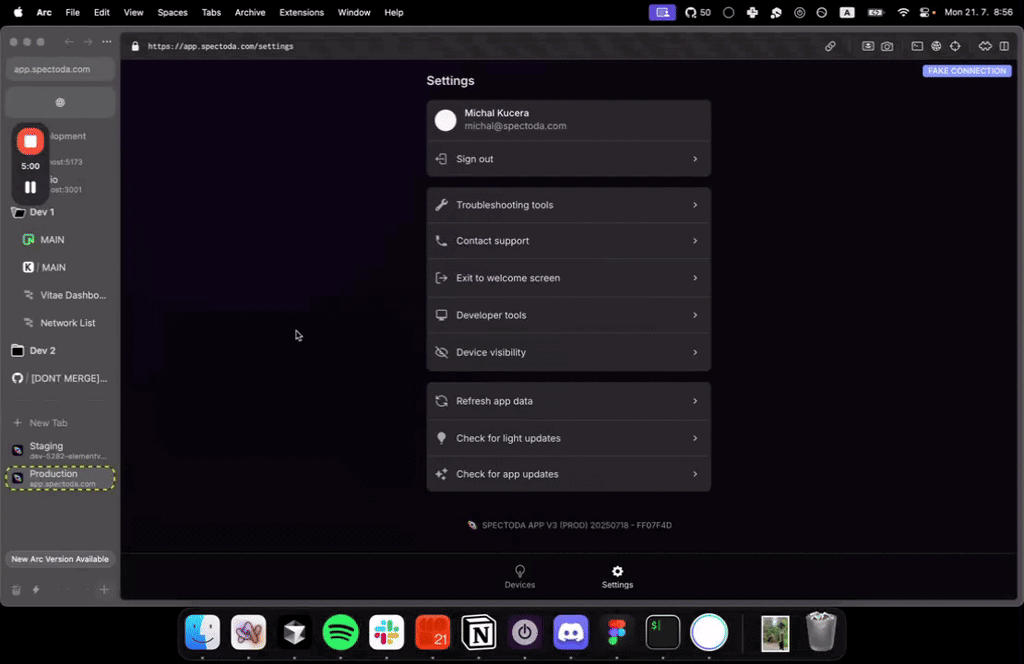Click the Contact support phone icon
Viewport: 1024px width, 664px height.
441,241
